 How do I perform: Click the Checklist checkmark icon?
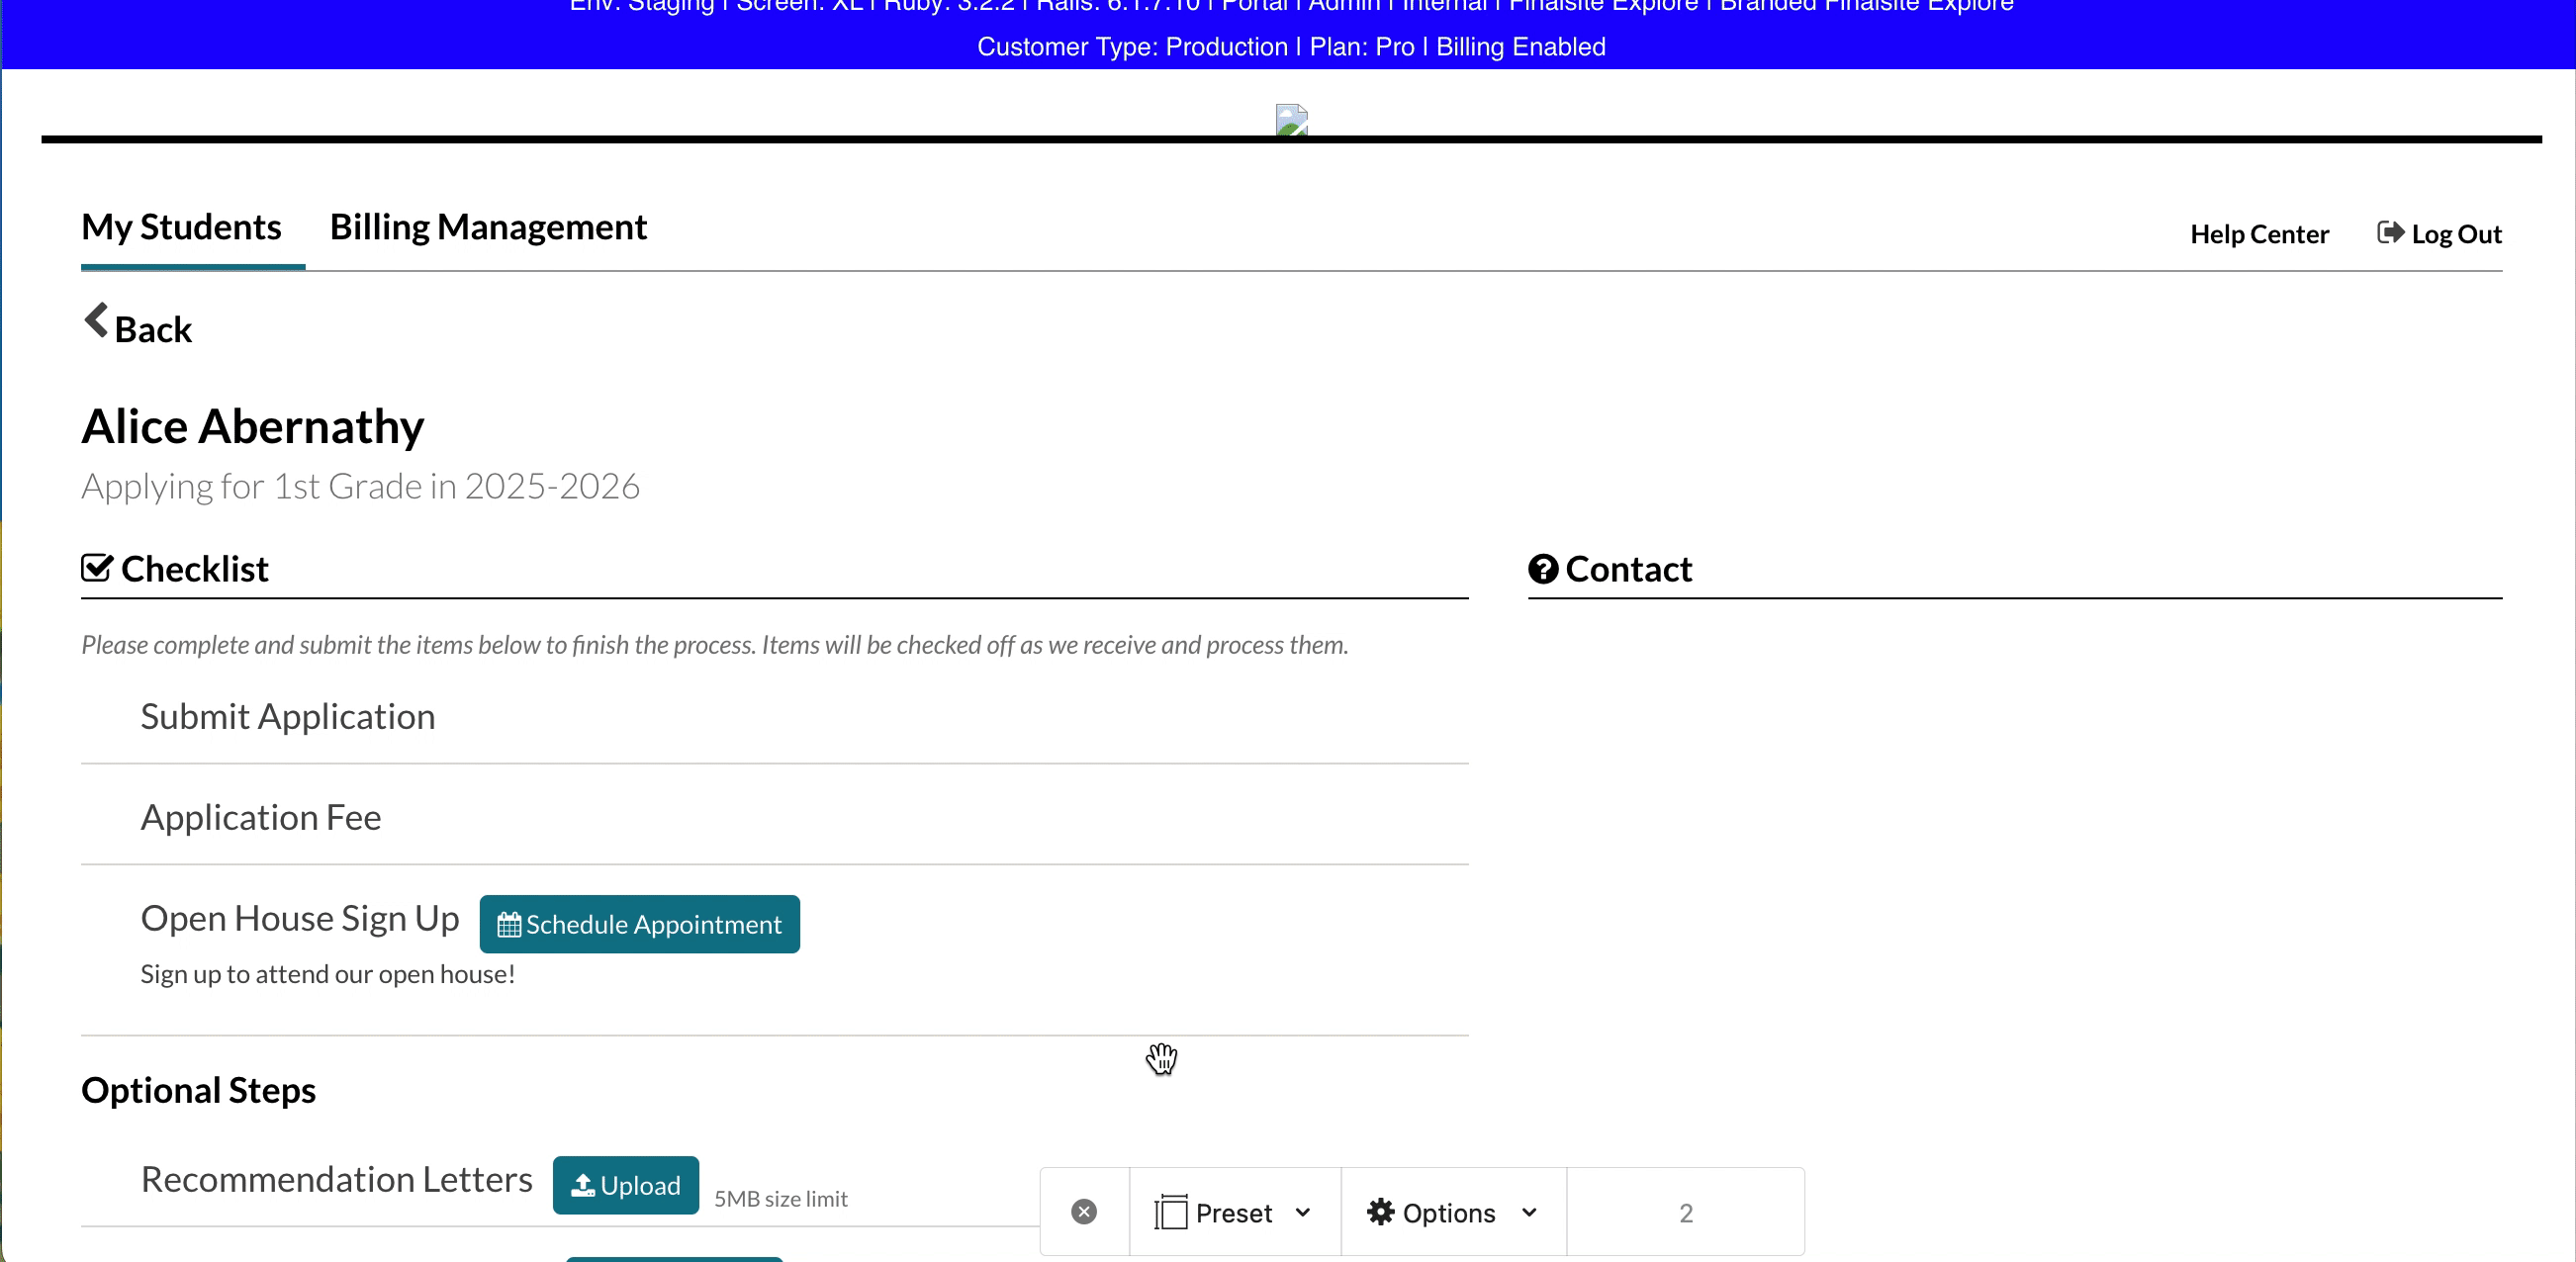97,568
